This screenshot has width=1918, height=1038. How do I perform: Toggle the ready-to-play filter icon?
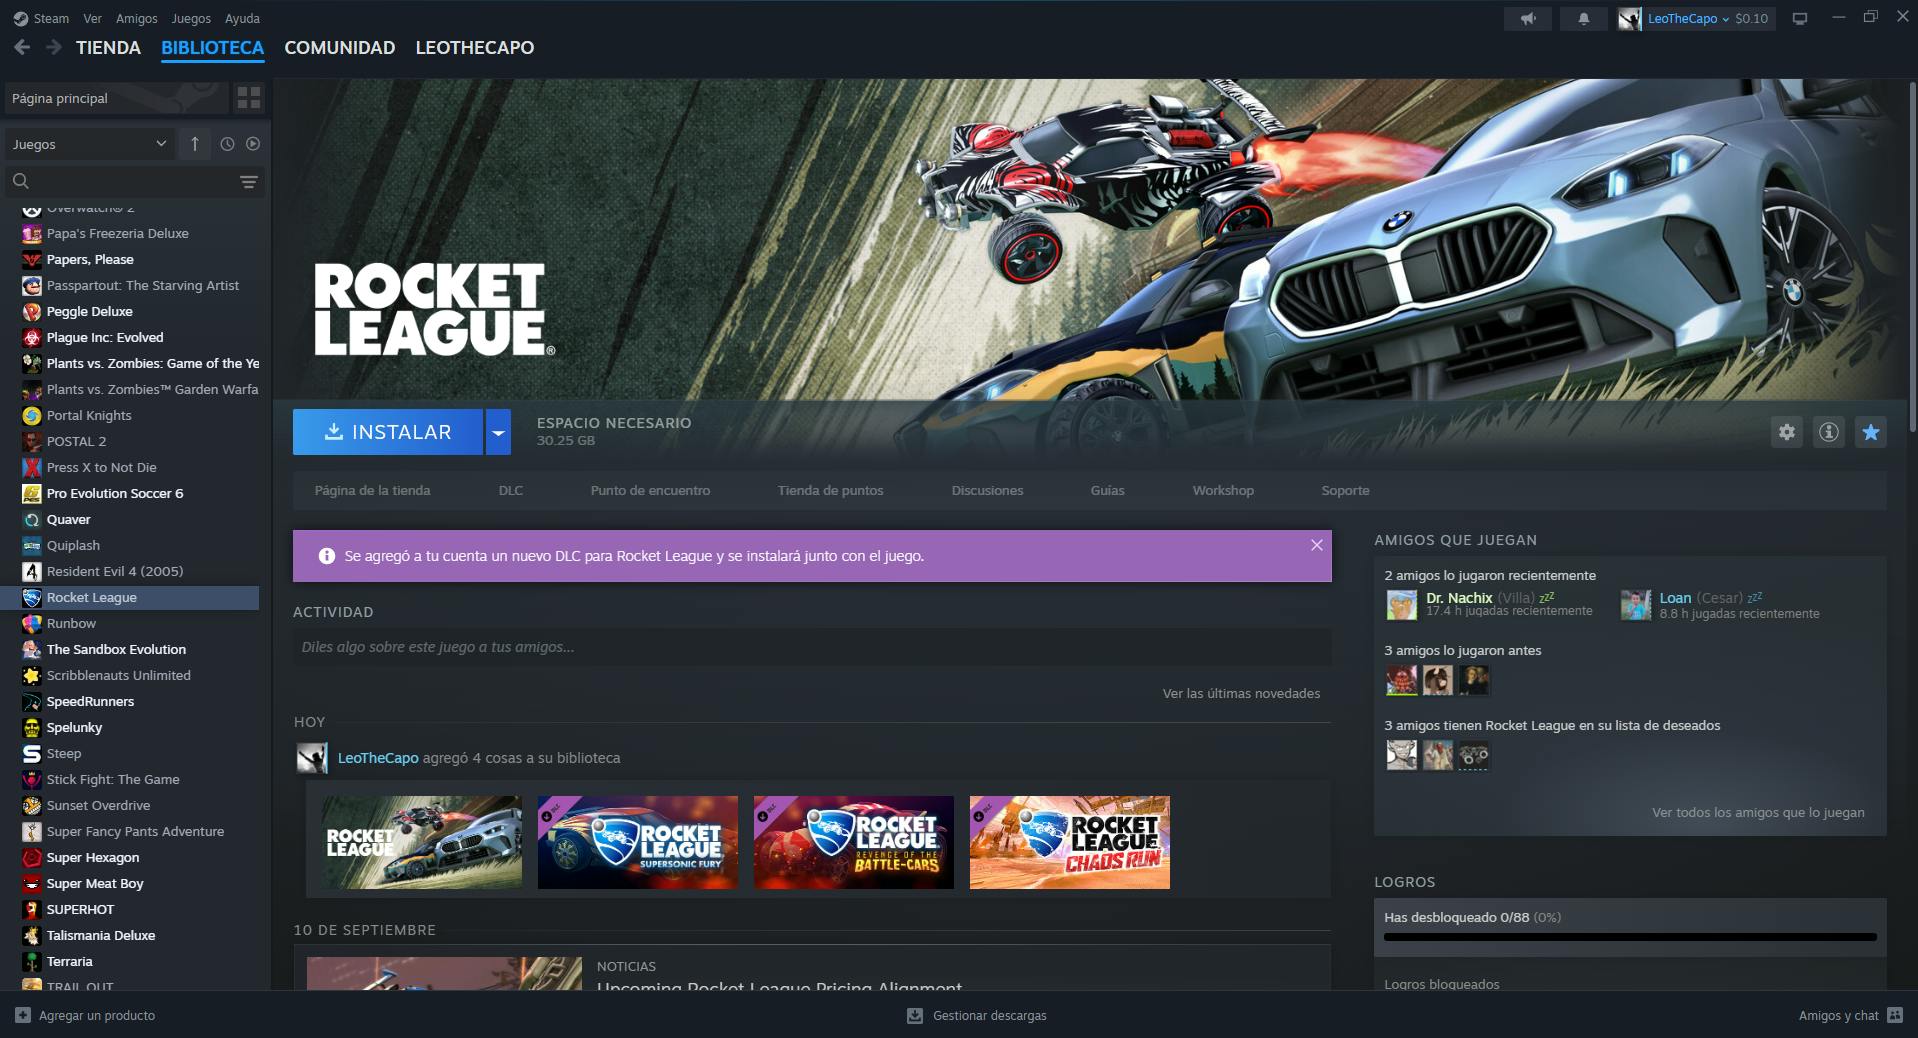coord(253,144)
